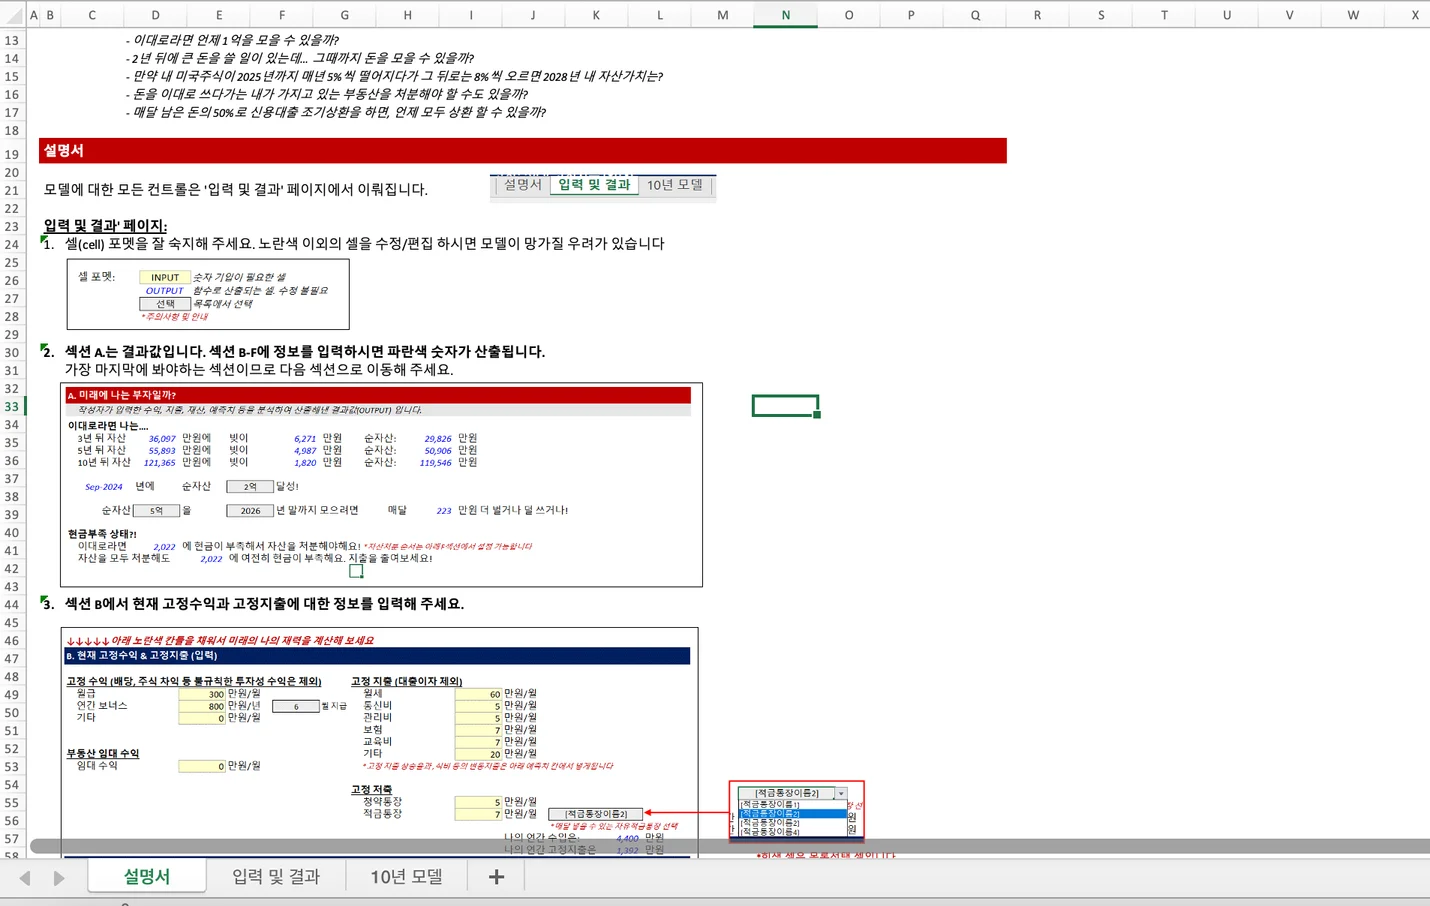Select the section B '현재 고정수익 & 고정지출' picture
The image size is (1430, 906).
point(379,742)
